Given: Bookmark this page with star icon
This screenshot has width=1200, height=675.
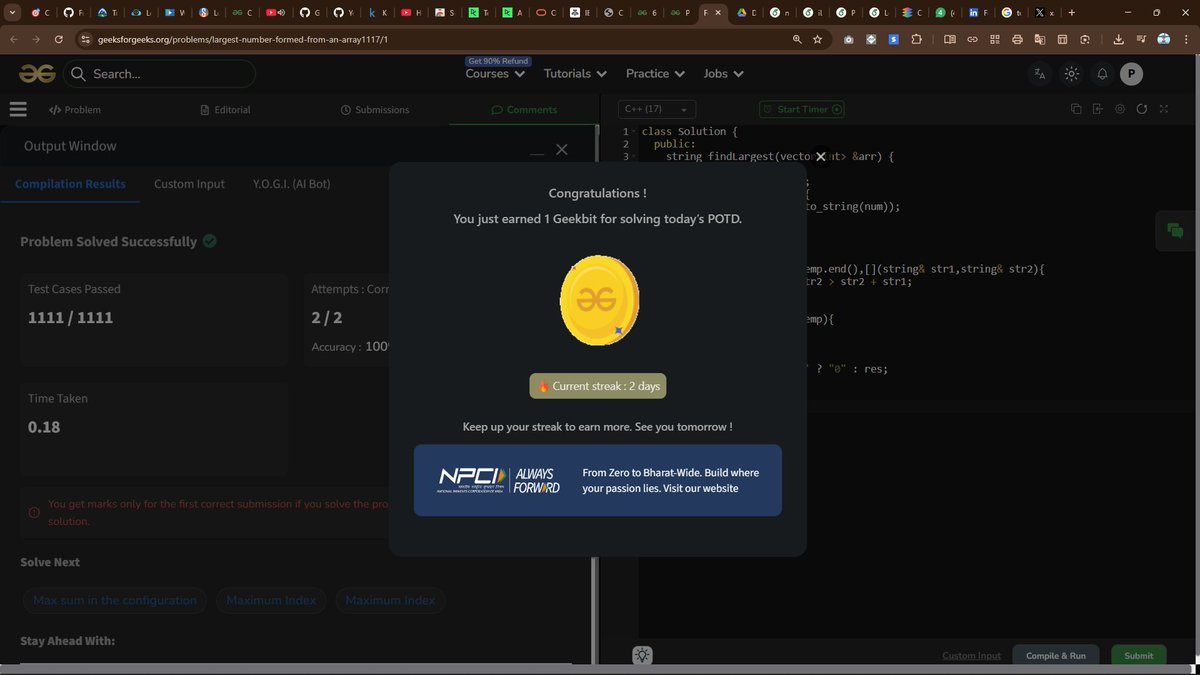Looking at the screenshot, I should [x=817, y=39].
